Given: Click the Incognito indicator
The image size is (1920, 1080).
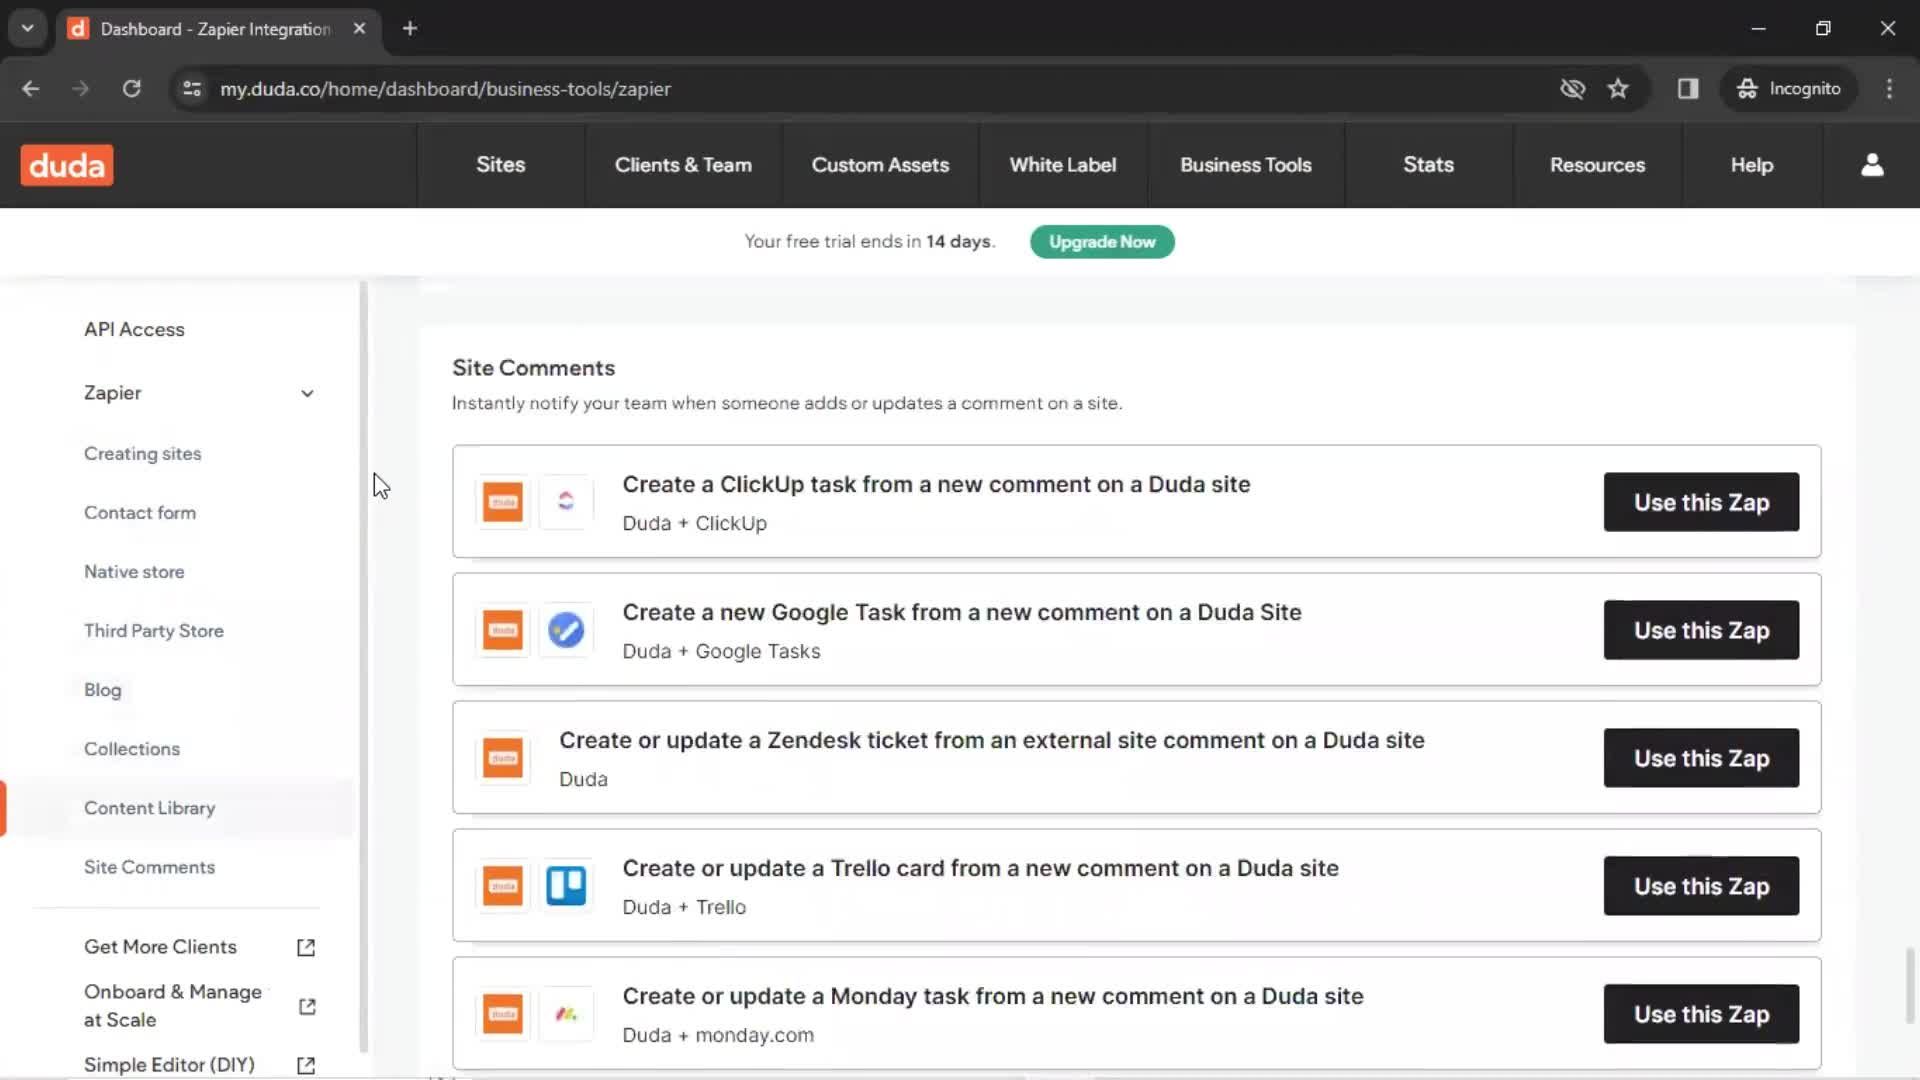Looking at the screenshot, I should (1788, 89).
